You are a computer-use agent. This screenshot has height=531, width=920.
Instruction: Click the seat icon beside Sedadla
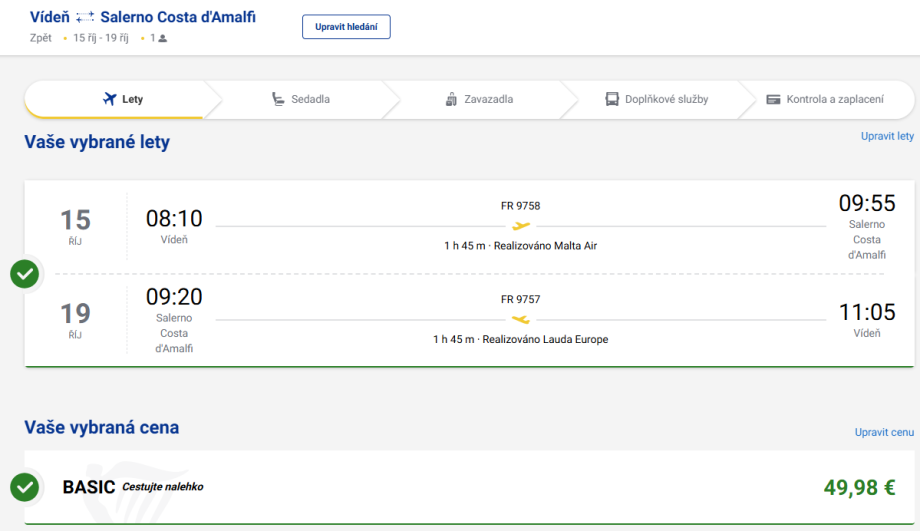point(278,99)
